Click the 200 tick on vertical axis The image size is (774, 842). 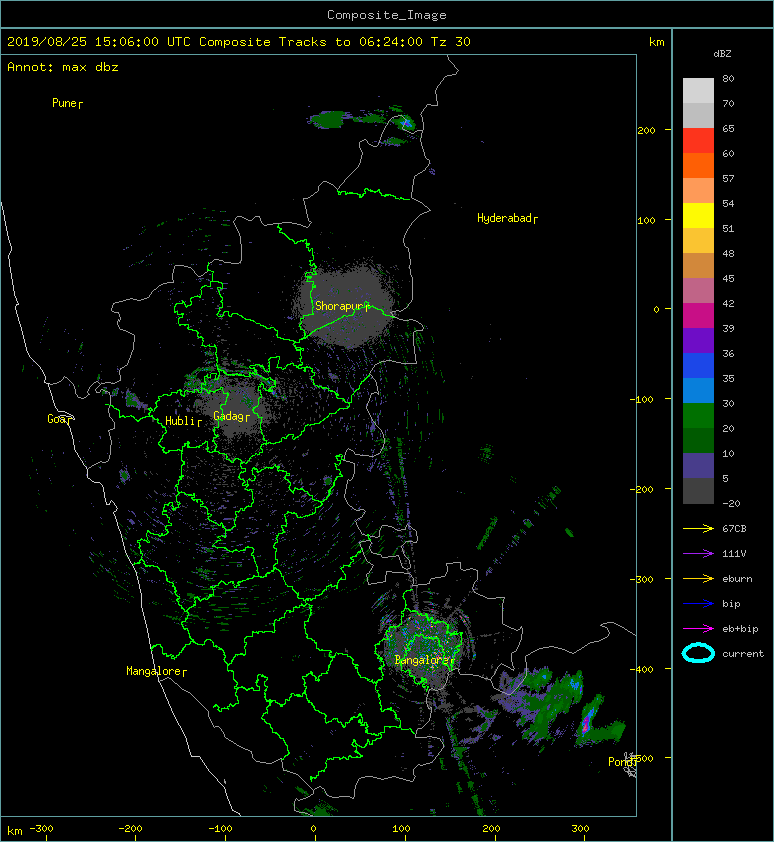pyautogui.click(x=647, y=130)
